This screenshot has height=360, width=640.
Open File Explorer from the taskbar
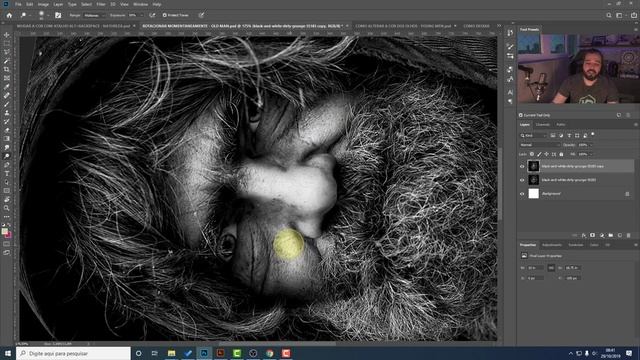pyautogui.click(x=171, y=353)
